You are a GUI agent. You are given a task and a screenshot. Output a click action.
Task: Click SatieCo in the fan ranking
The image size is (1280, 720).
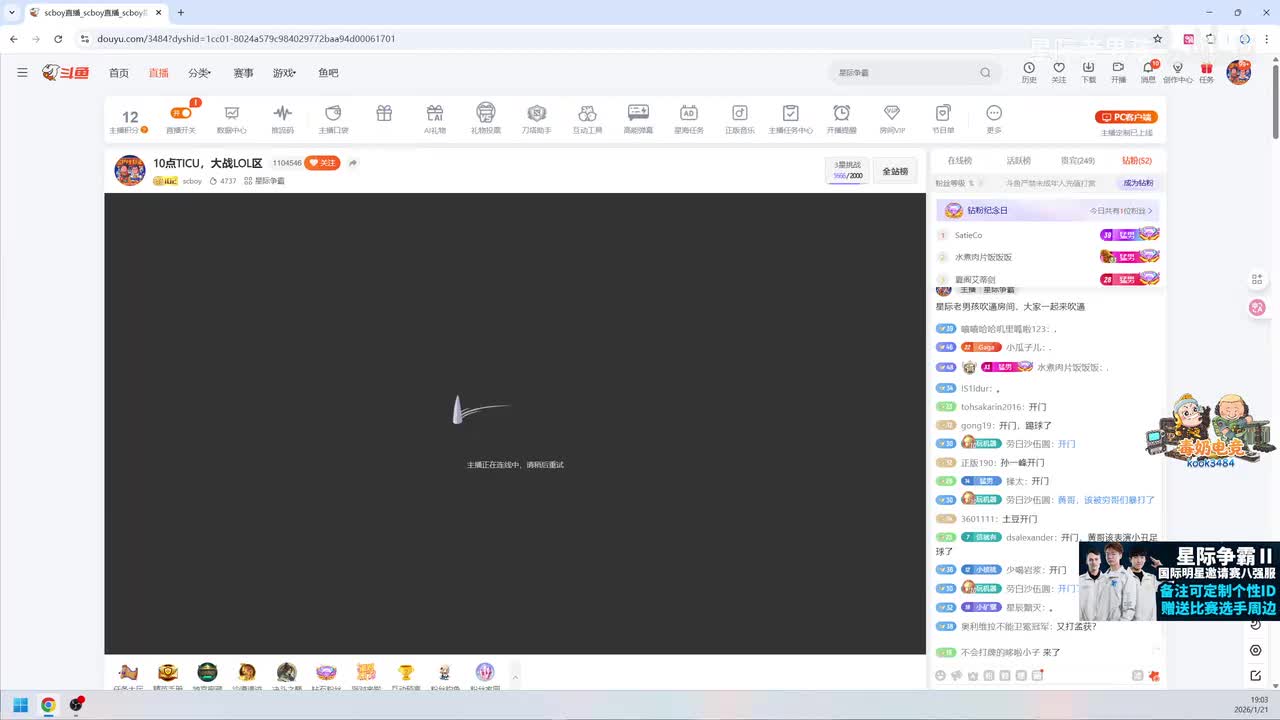[x=968, y=235]
